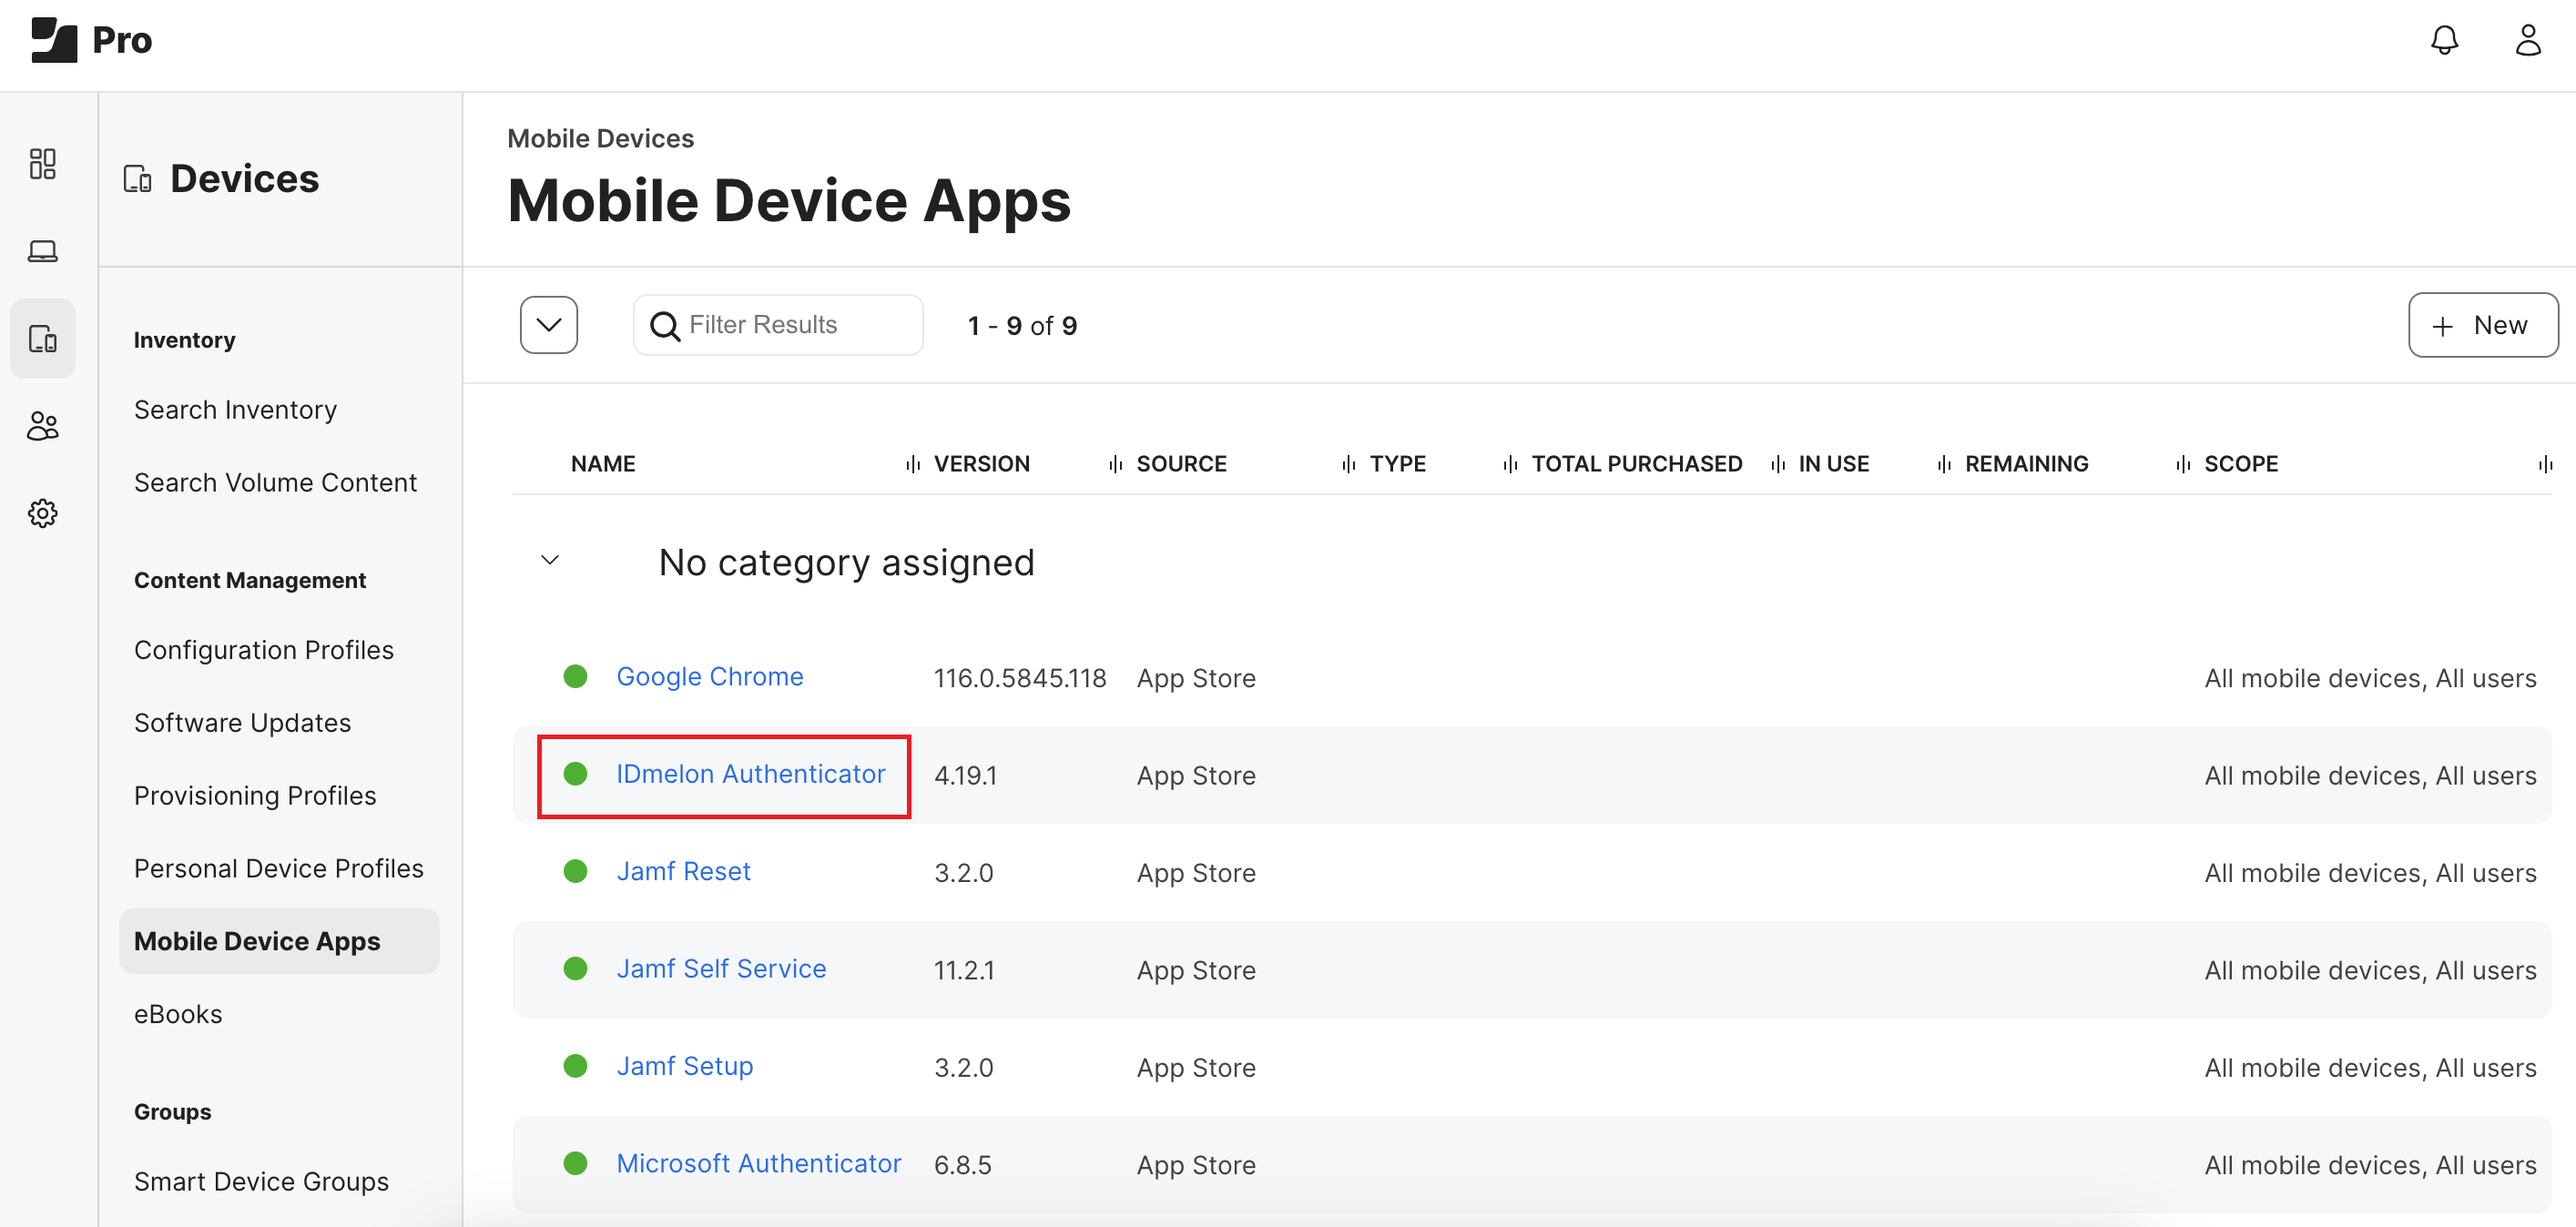Image resolution: width=2576 pixels, height=1227 pixels.
Task: Open the Computers laptop icon
Action: coord(43,251)
